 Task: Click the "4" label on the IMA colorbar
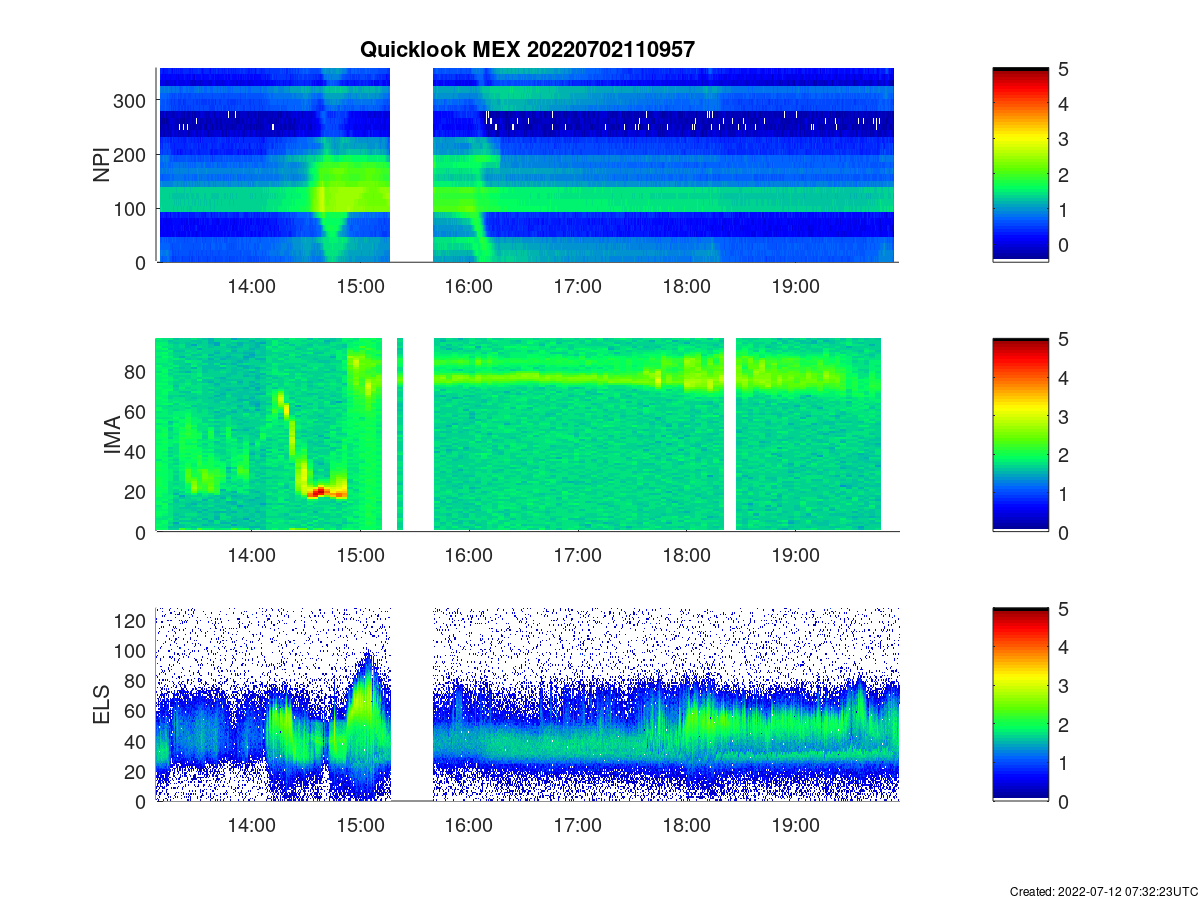pos(1065,378)
